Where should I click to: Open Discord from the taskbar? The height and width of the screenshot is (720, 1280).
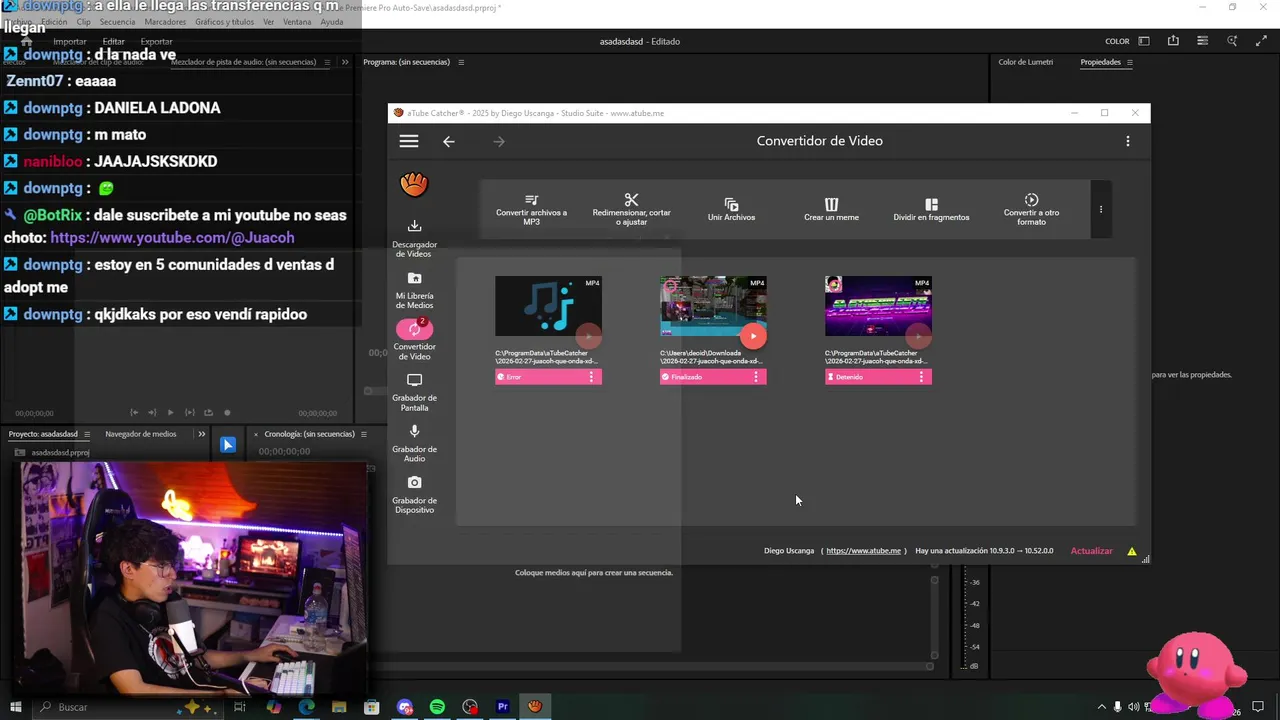click(x=404, y=707)
